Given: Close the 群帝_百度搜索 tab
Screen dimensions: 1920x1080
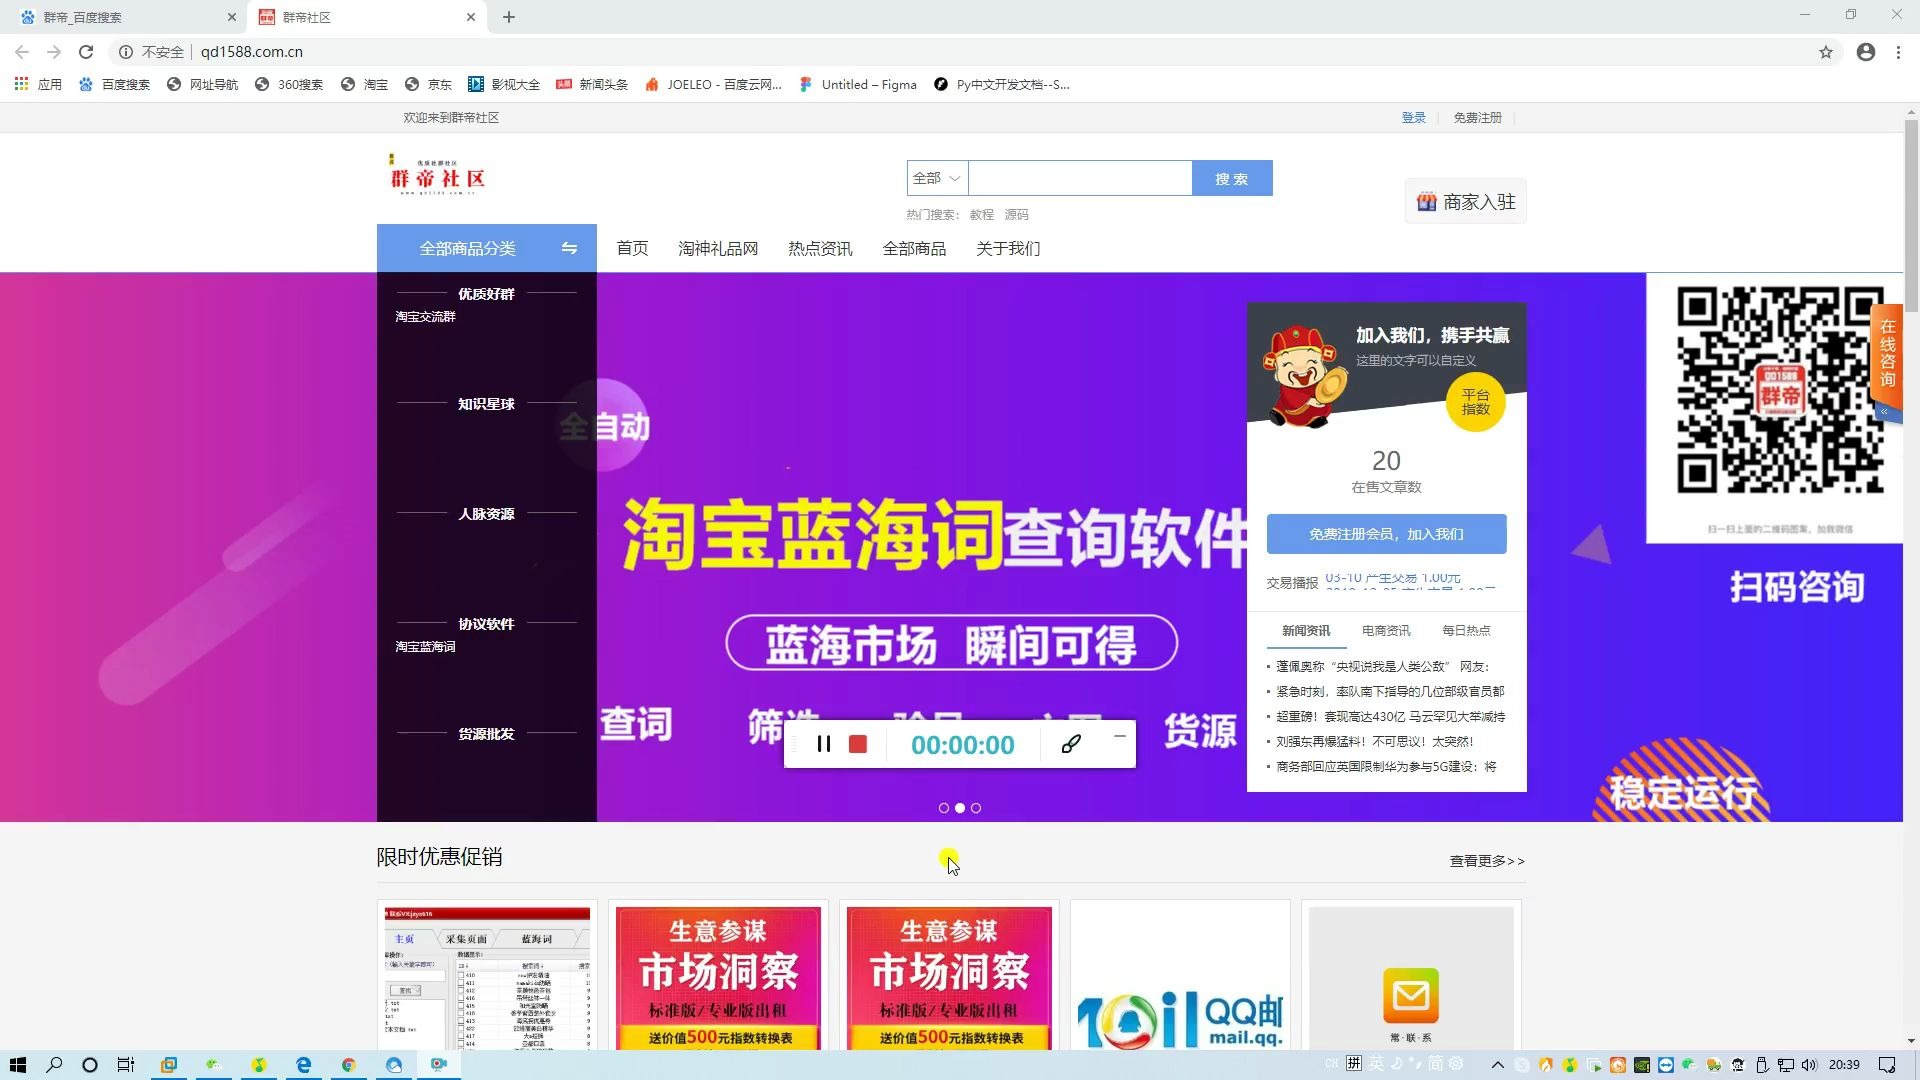Looking at the screenshot, I should click(x=232, y=17).
